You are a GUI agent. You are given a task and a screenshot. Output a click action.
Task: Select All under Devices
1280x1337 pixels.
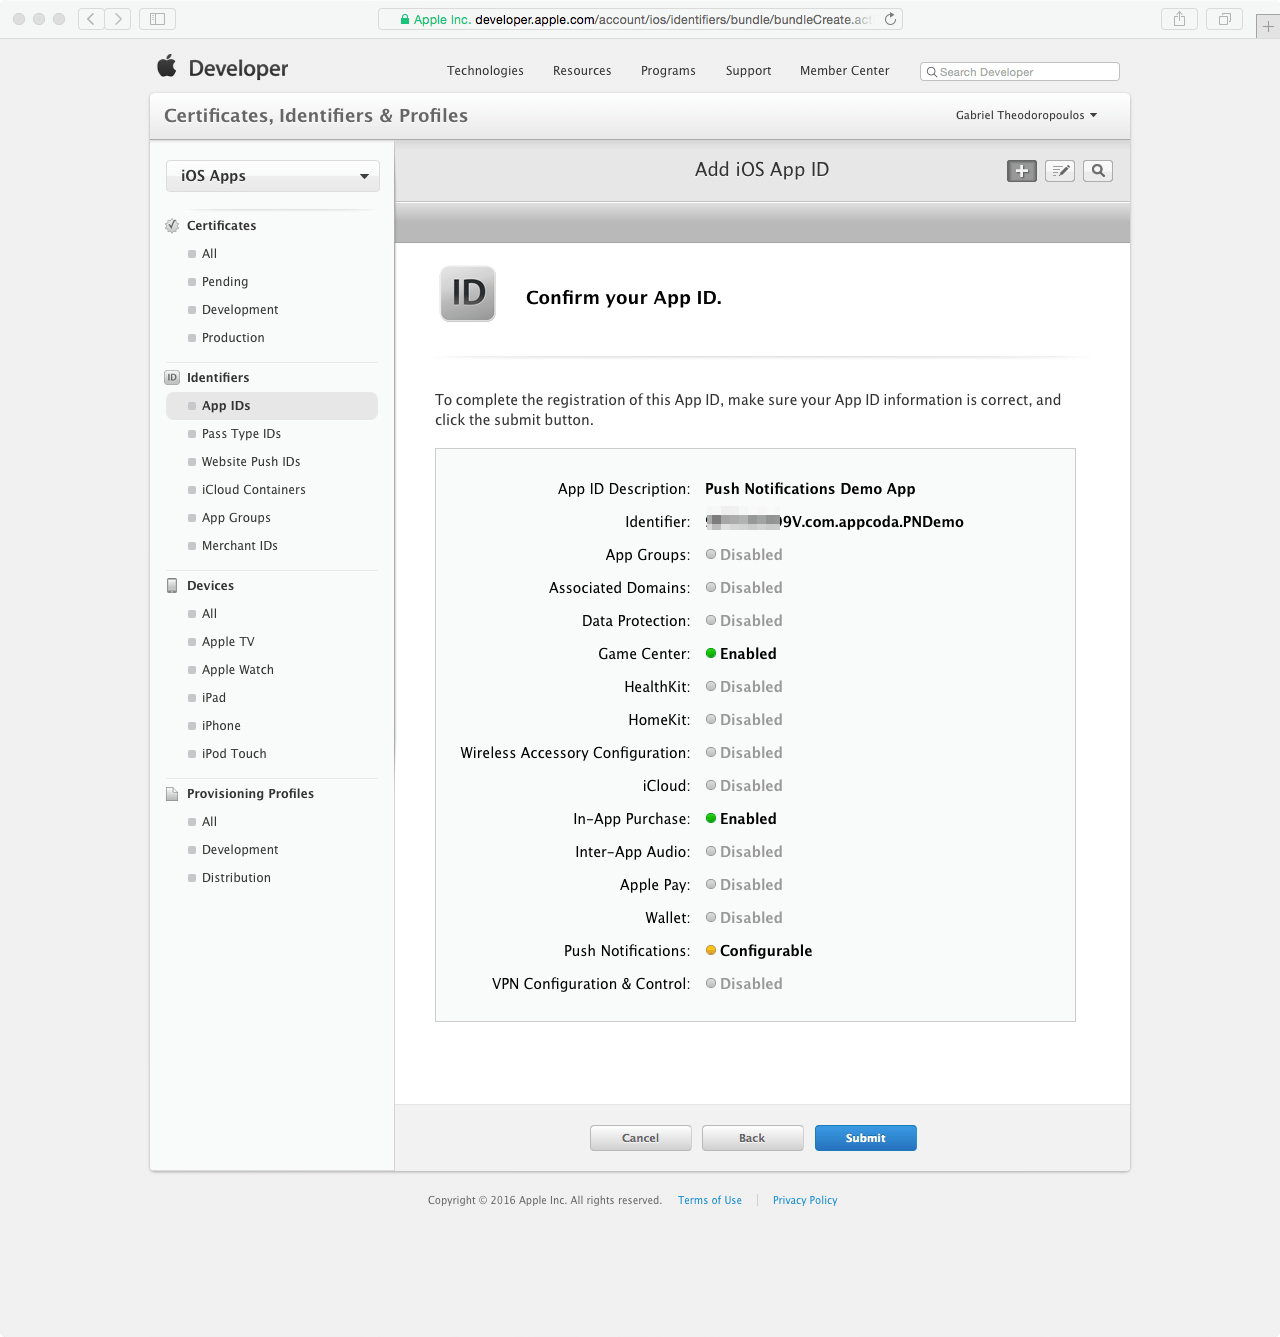pos(209,614)
